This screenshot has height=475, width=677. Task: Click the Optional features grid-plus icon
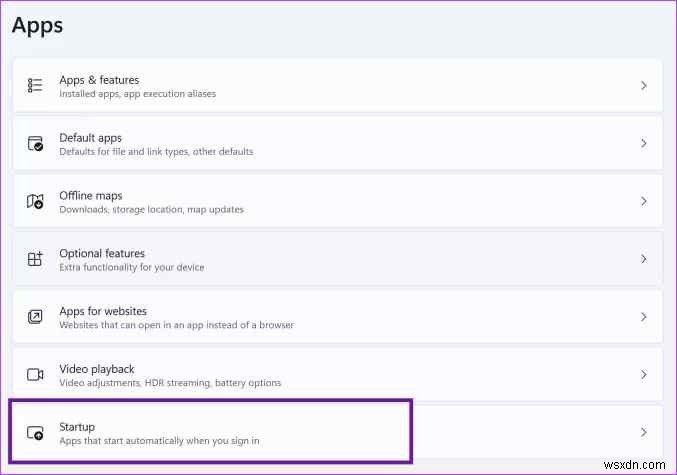(35, 259)
